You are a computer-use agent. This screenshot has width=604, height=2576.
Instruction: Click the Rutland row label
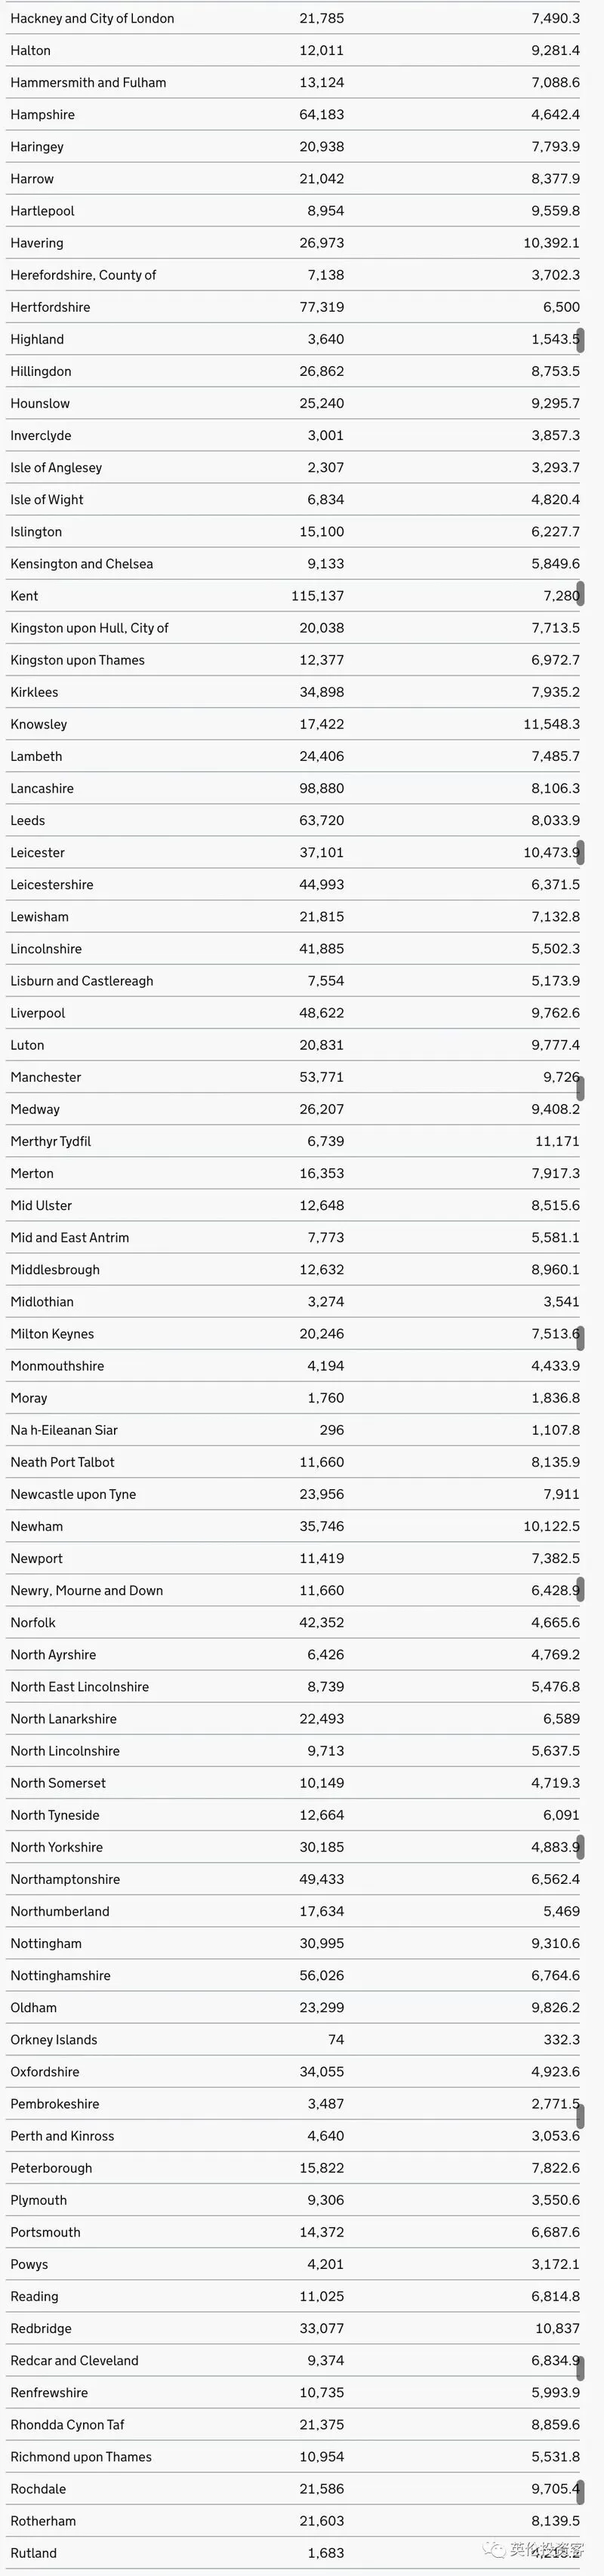point(33,2552)
